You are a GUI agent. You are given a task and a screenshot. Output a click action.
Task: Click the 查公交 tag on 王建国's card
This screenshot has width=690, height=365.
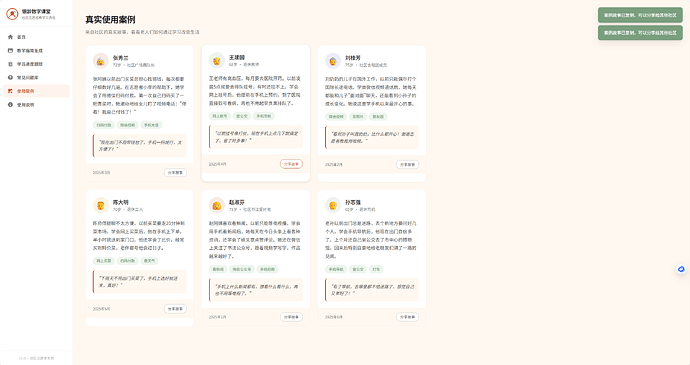tap(242, 116)
